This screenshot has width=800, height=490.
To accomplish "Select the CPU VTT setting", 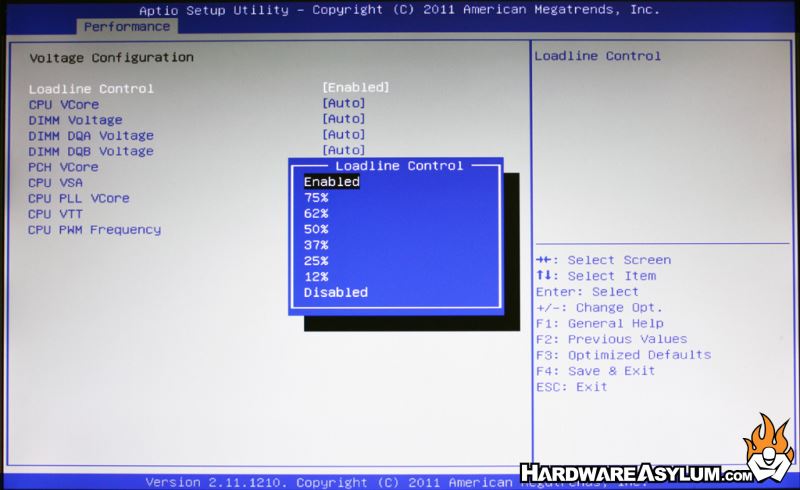I will [x=55, y=214].
